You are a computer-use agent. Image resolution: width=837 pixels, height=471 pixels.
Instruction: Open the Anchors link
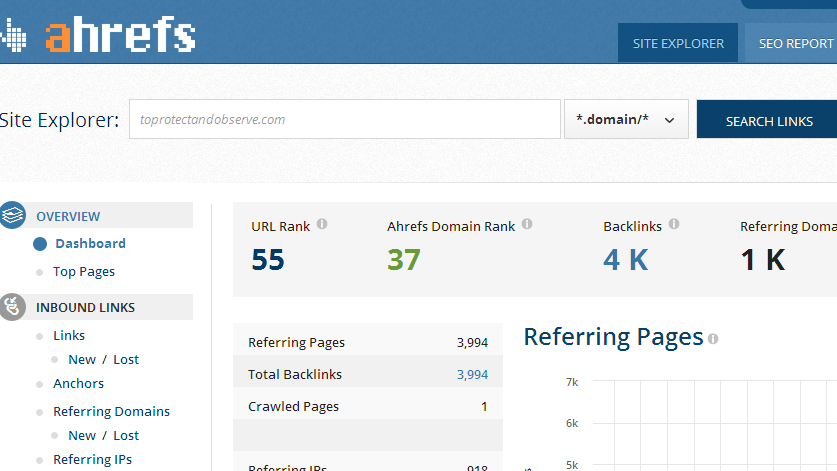pos(78,383)
